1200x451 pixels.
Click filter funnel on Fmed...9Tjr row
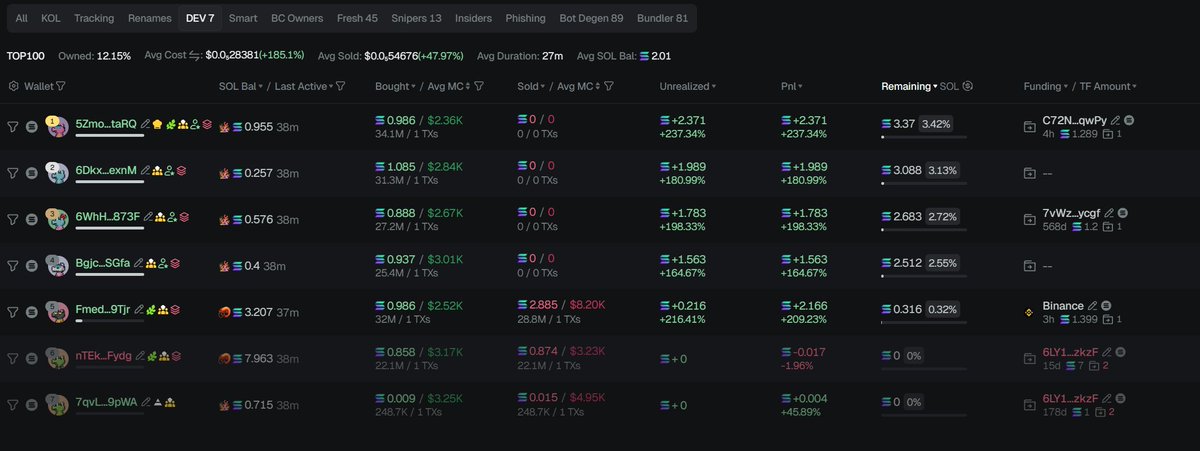13,311
